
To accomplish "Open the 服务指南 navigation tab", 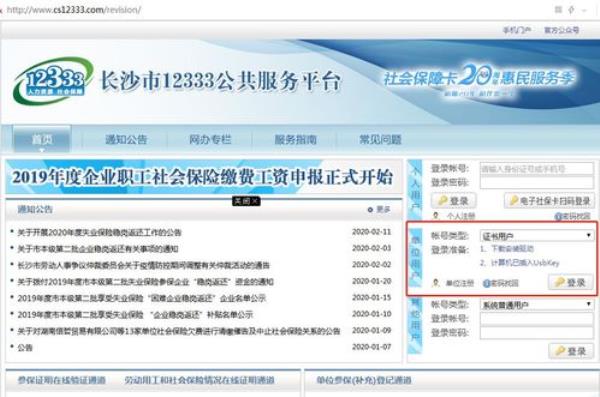I will pos(295,139).
